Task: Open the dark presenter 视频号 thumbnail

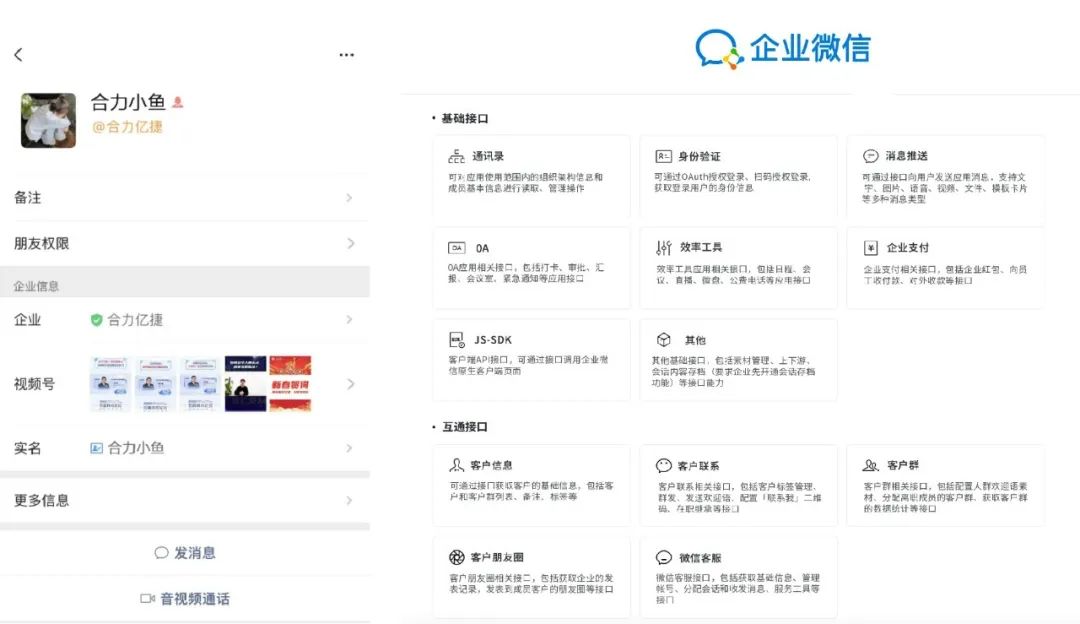Action: [x=245, y=384]
